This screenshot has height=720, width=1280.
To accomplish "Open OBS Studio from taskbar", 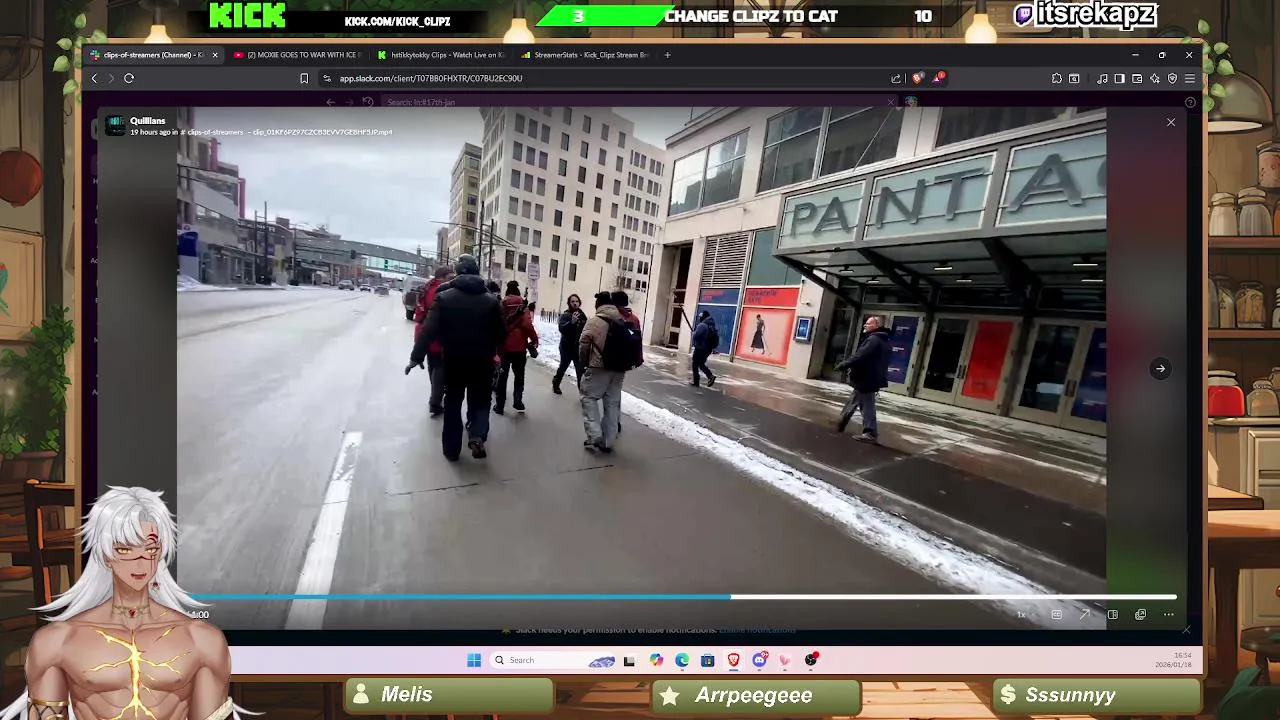I will click(x=811, y=660).
